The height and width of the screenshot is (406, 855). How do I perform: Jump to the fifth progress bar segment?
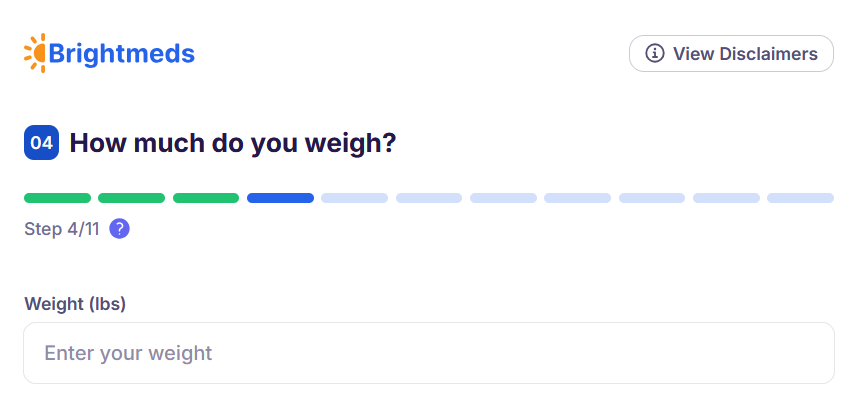[x=354, y=198]
